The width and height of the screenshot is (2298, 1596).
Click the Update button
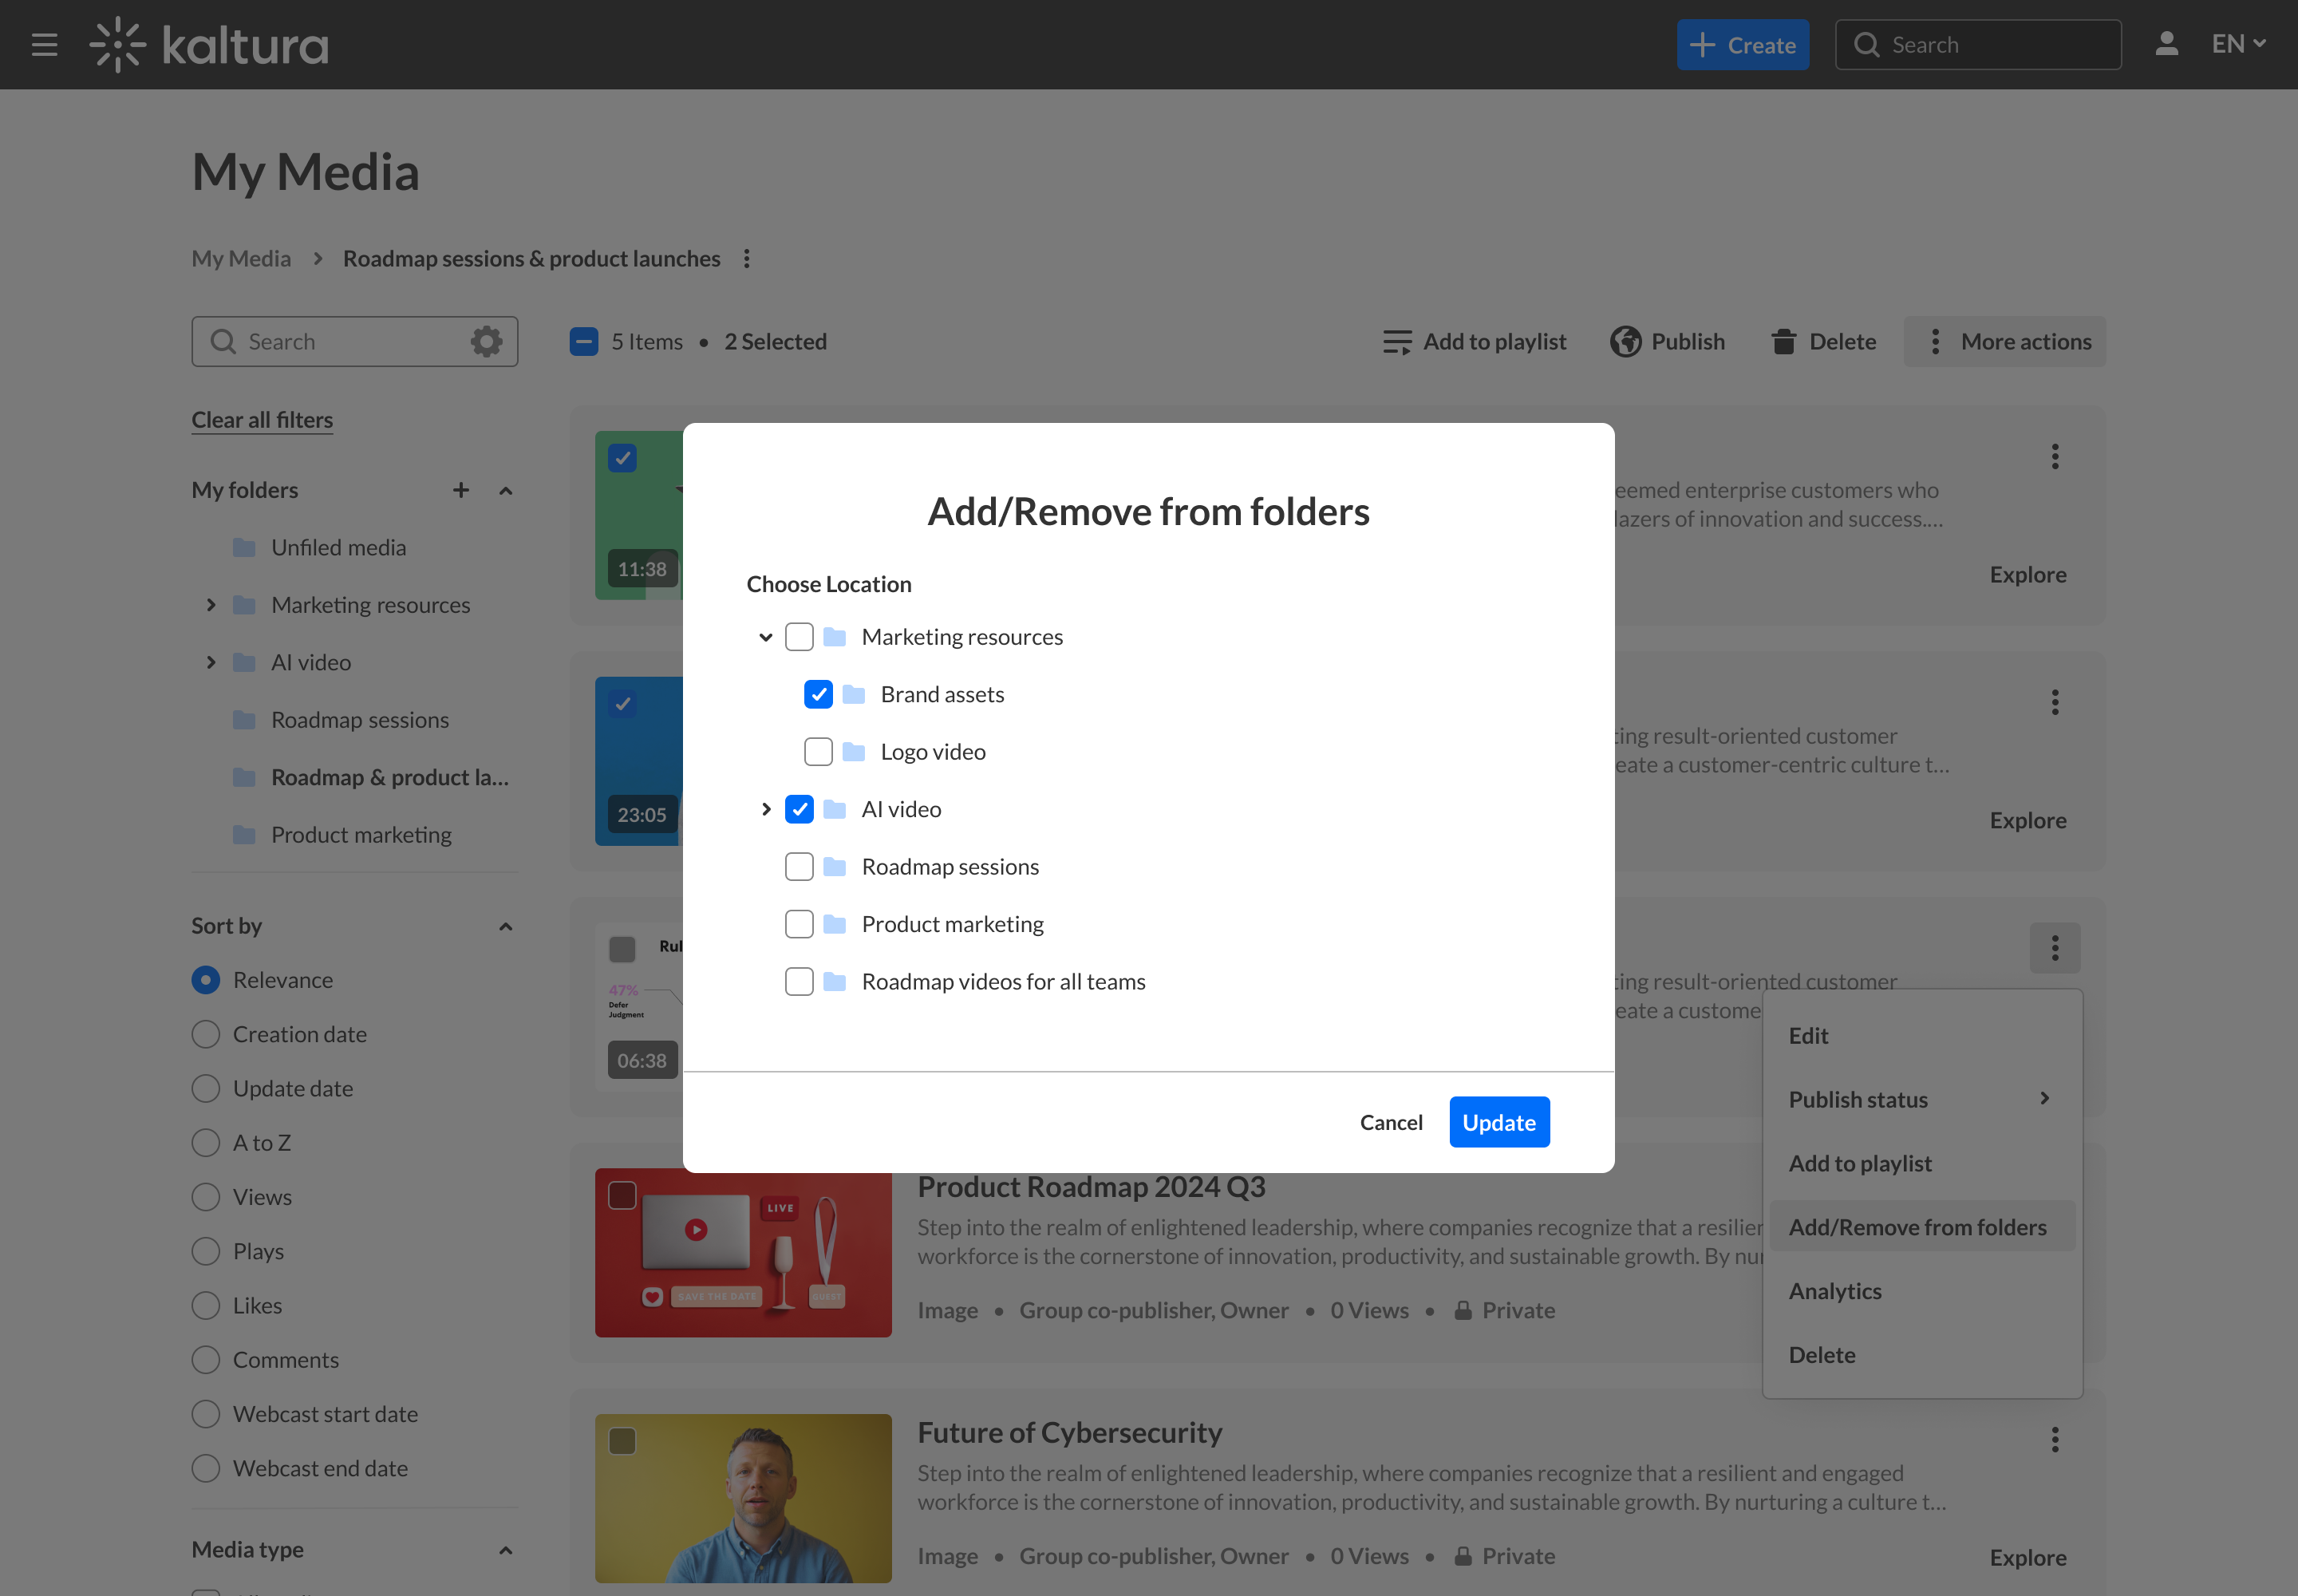[x=1498, y=1122]
